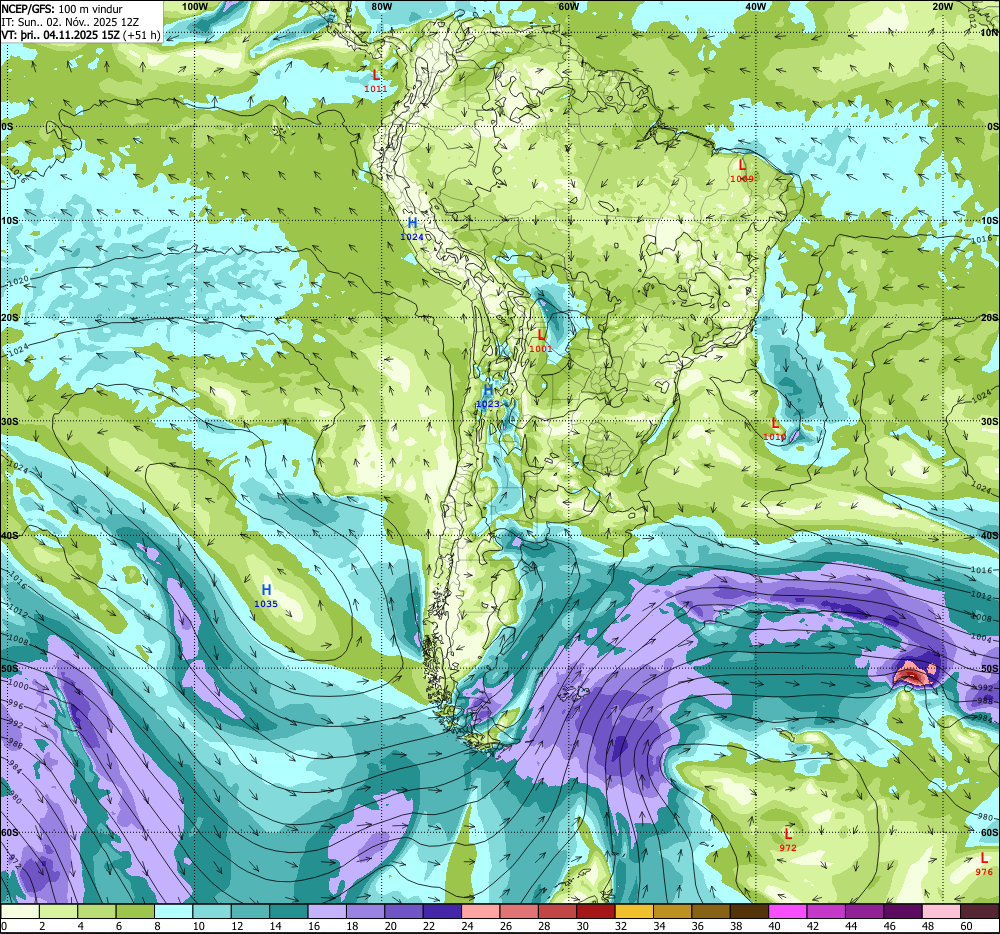Click the H 1035 high pressure marker

point(266,595)
